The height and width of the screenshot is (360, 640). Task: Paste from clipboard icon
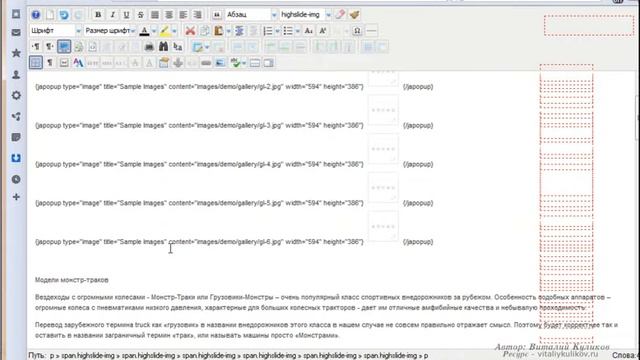point(219,31)
